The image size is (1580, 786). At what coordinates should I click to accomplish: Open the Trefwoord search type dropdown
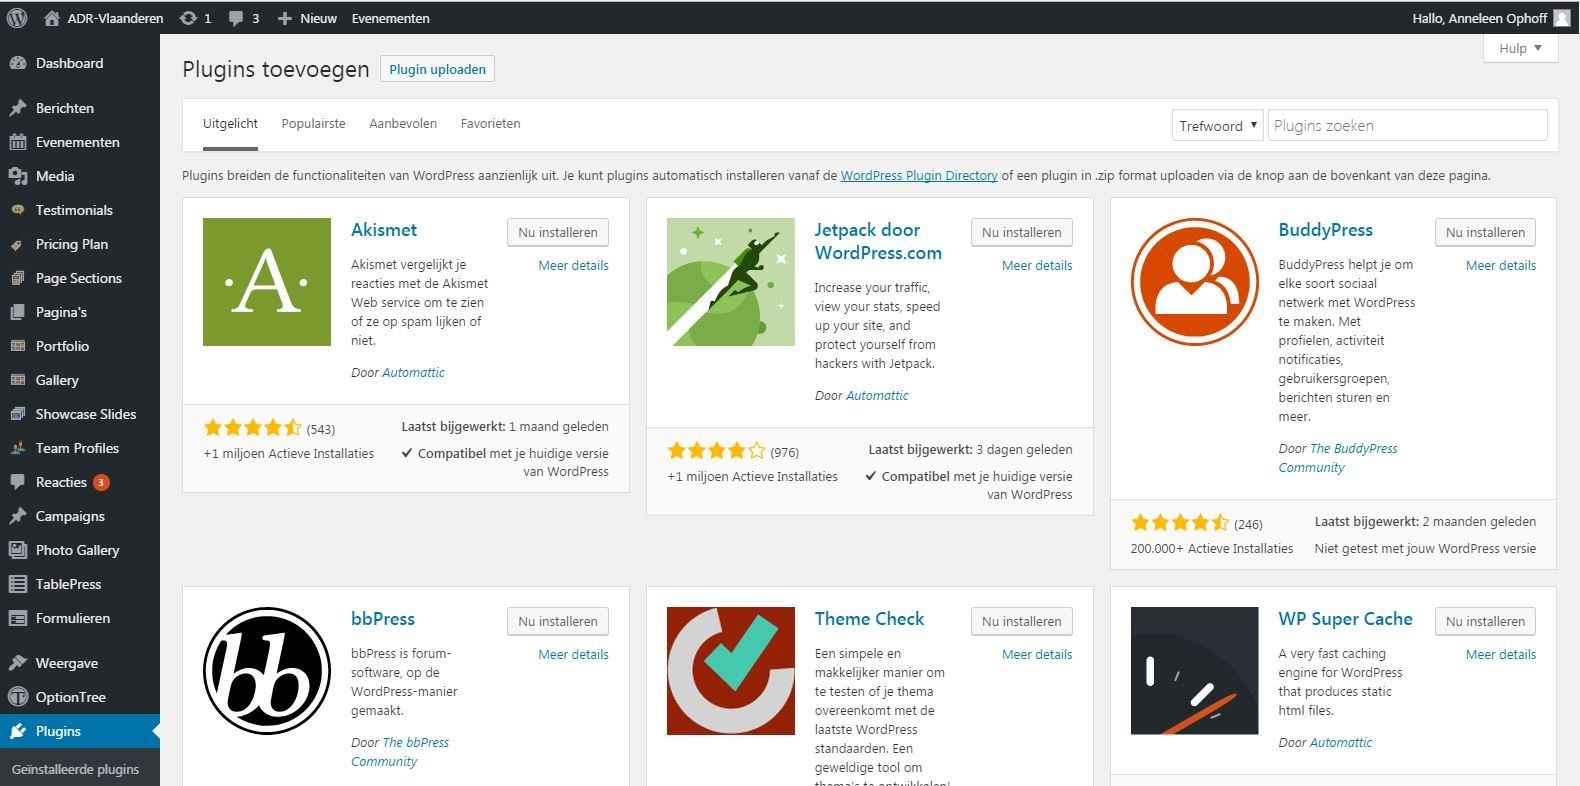(1217, 125)
